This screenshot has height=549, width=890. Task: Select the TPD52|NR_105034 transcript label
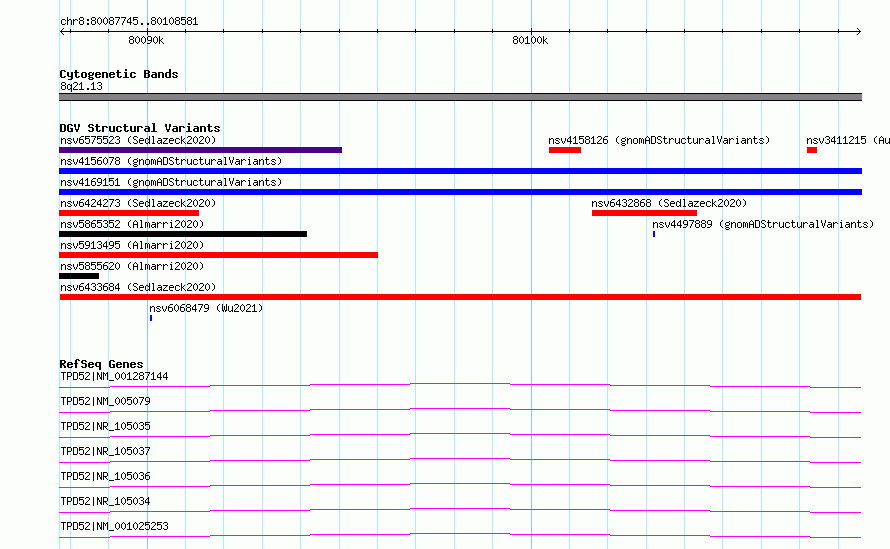point(105,501)
